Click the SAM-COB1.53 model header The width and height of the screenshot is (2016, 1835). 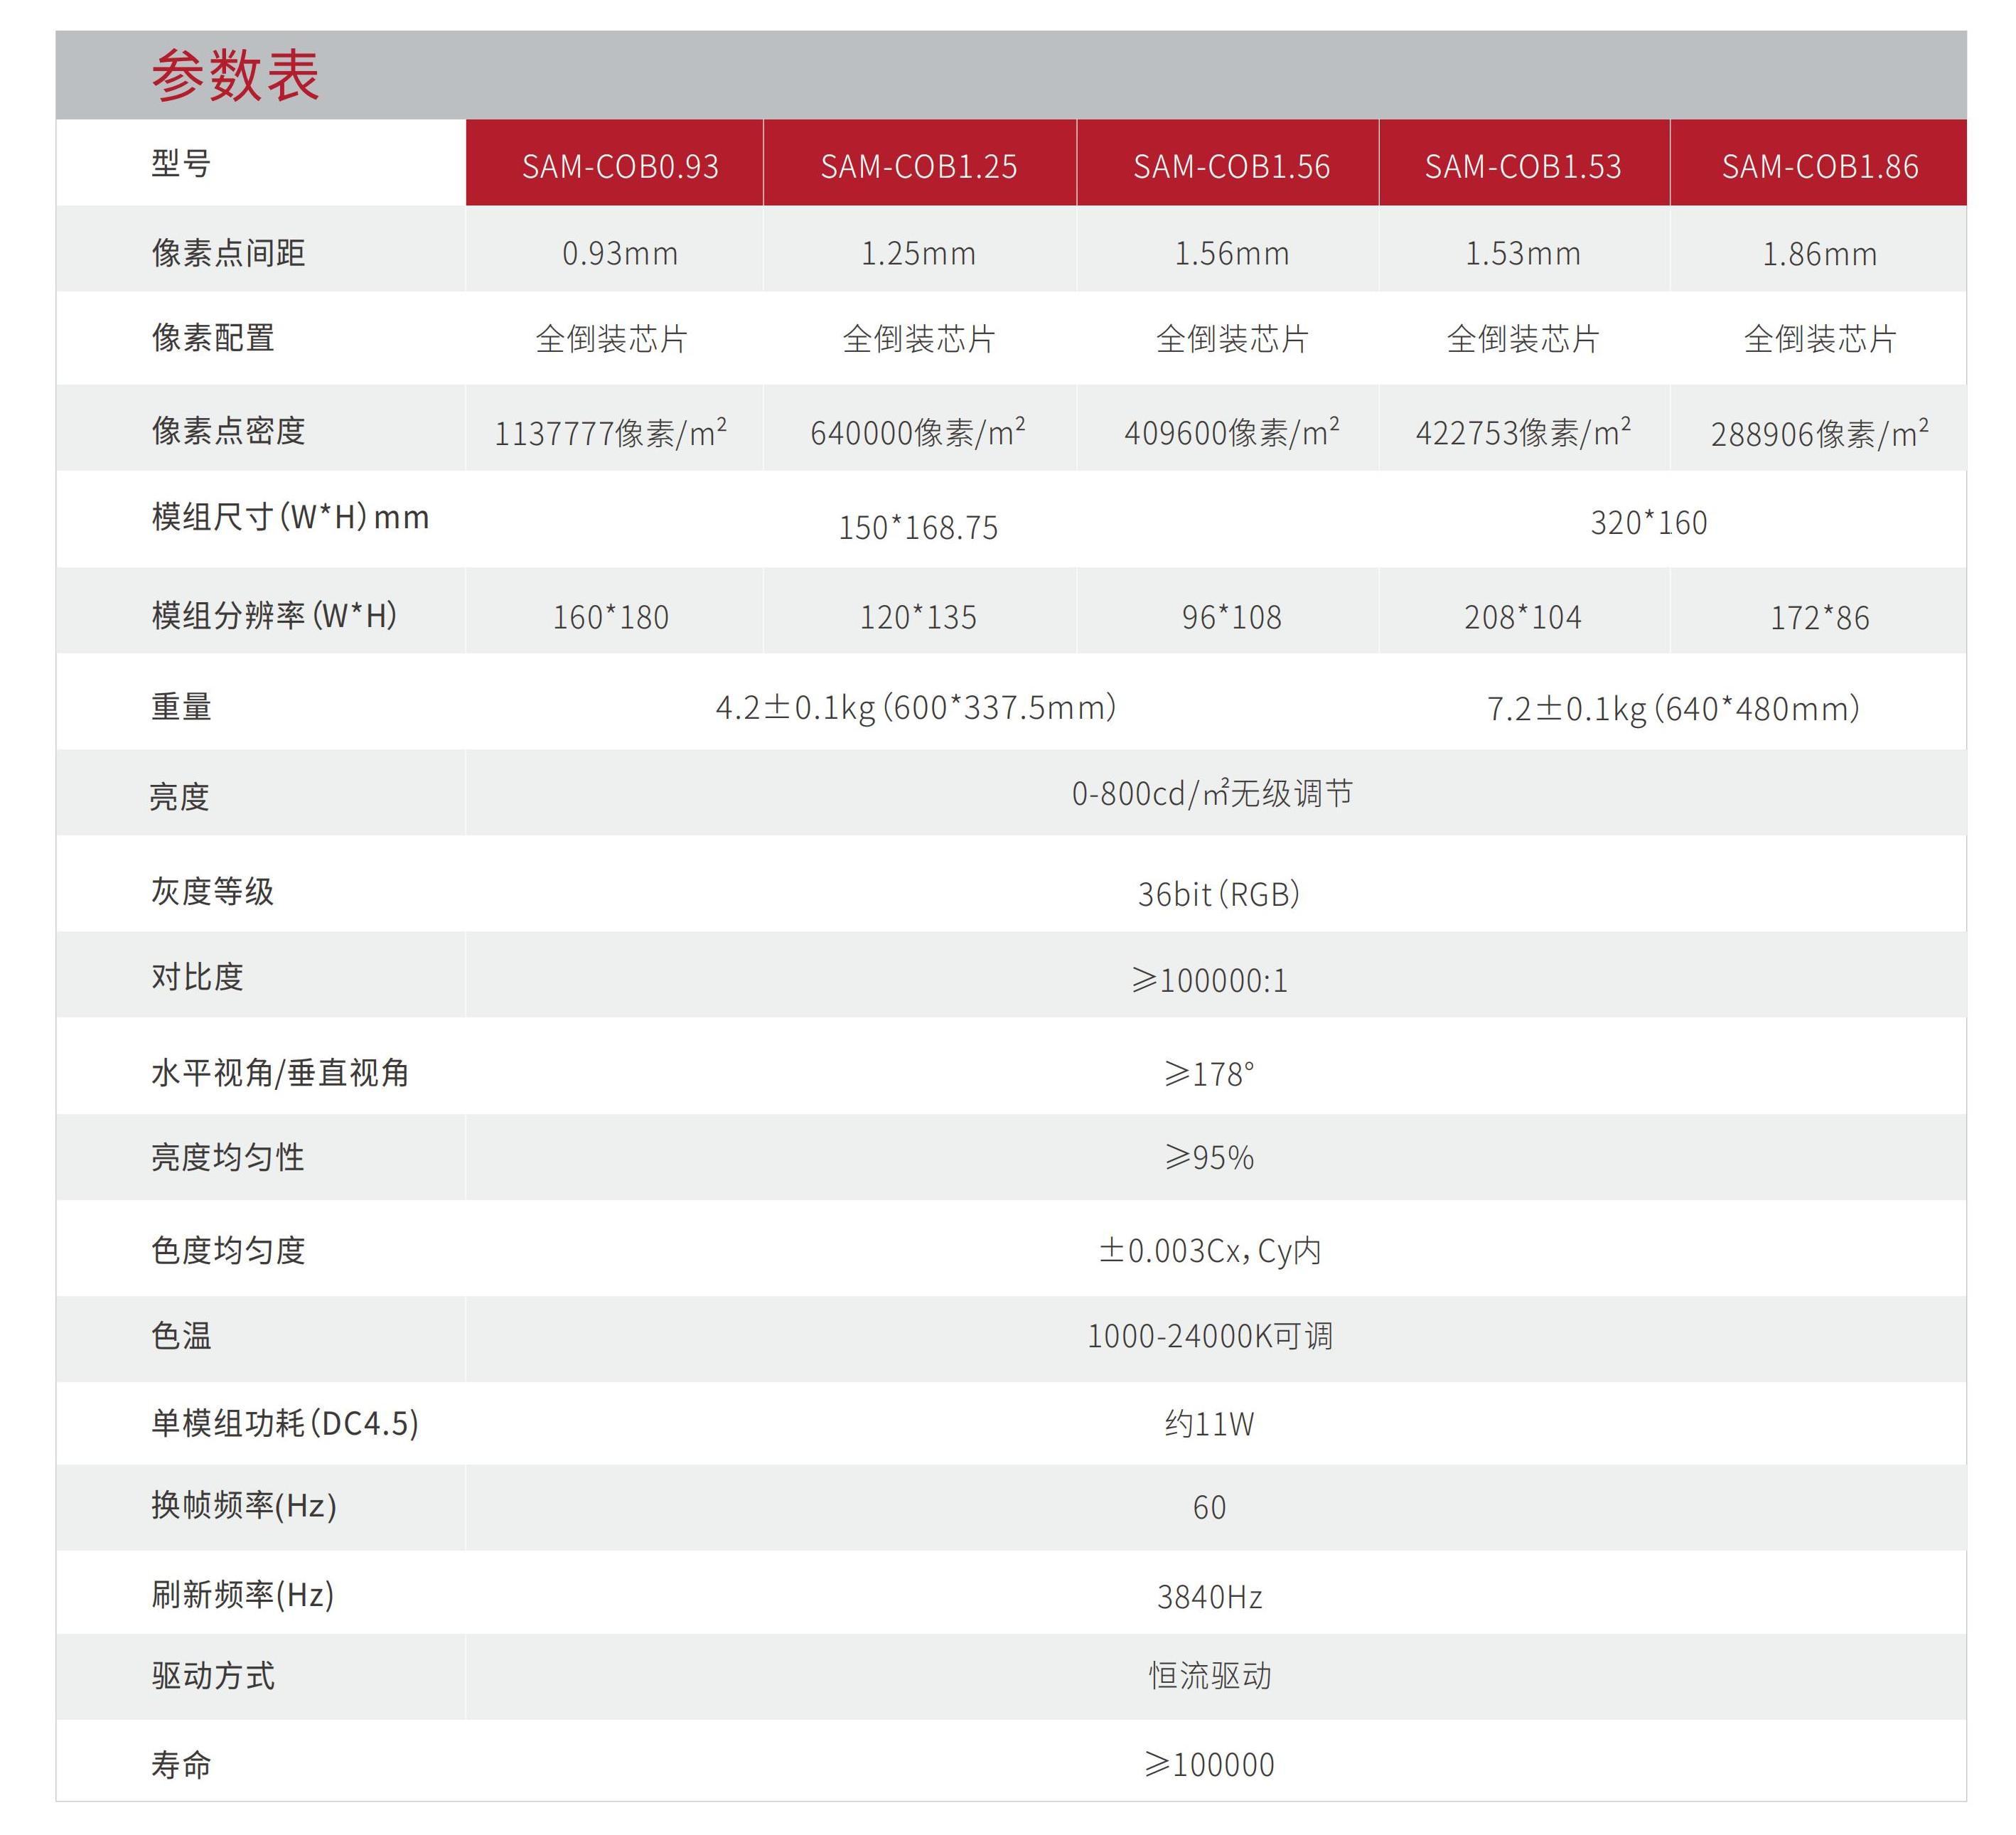(1522, 166)
